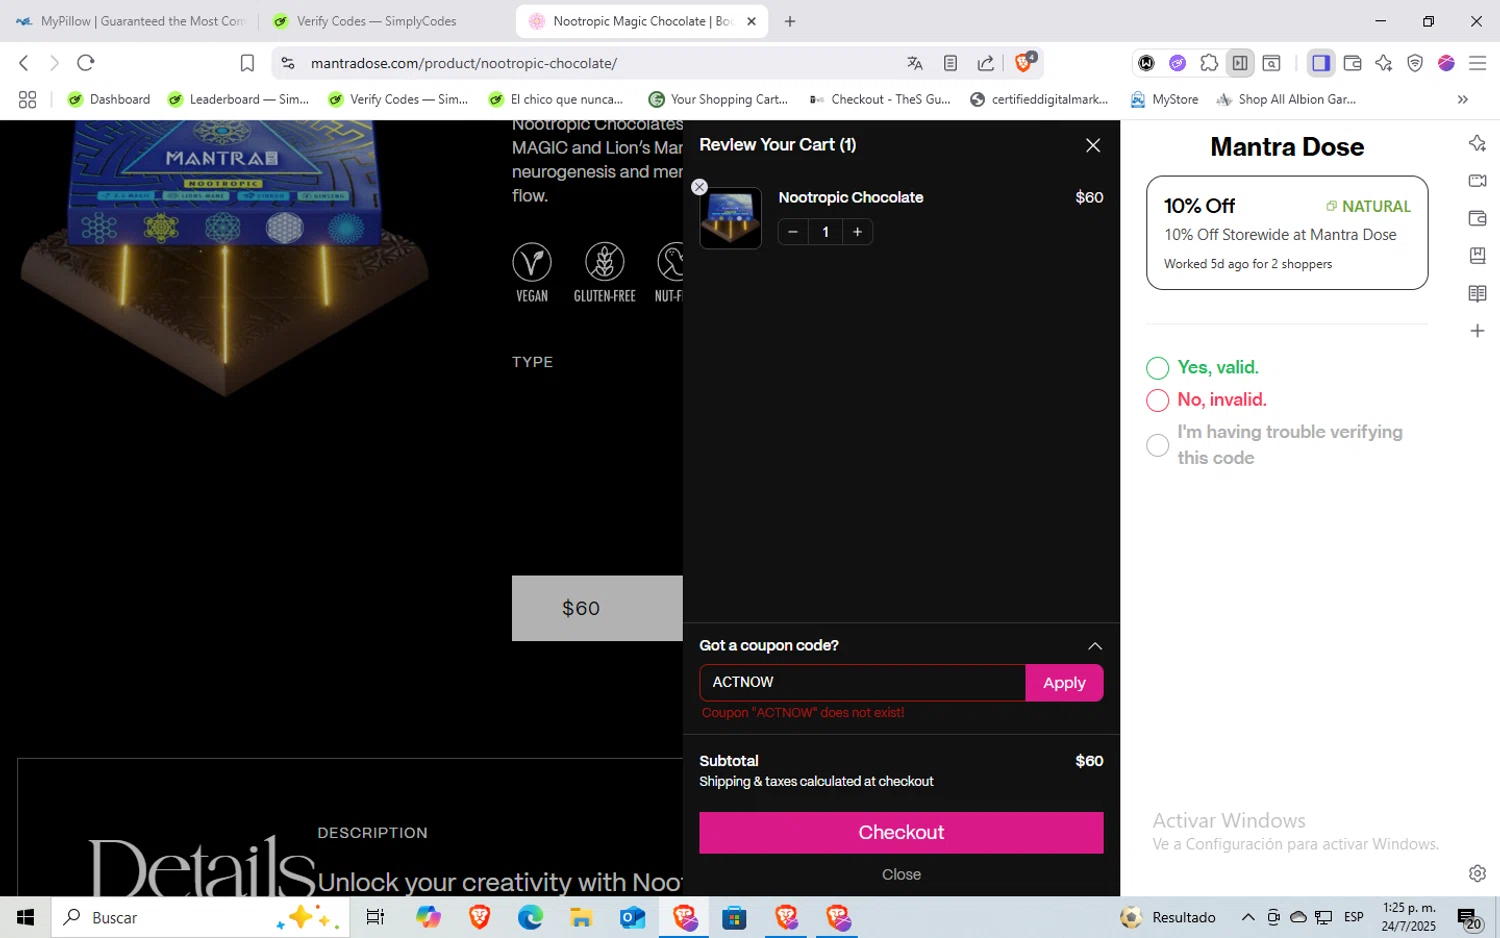The width and height of the screenshot is (1500, 938).
Task: Add a site to sidebar plus icon
Action: (1477, 331)
